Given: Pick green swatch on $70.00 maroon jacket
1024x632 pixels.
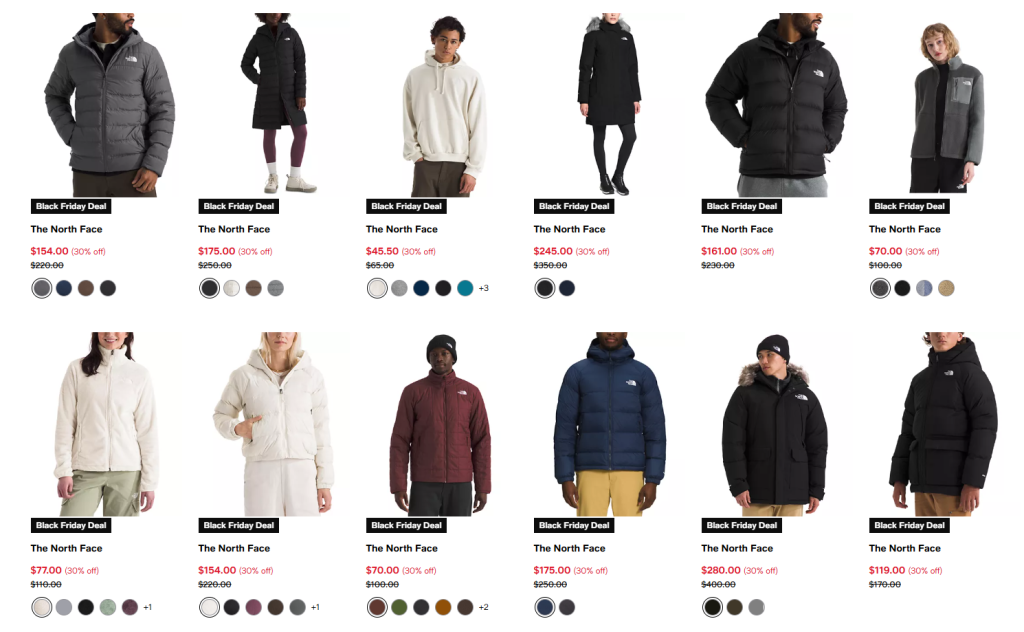Looking at the screenshot, I should [399, 607].
